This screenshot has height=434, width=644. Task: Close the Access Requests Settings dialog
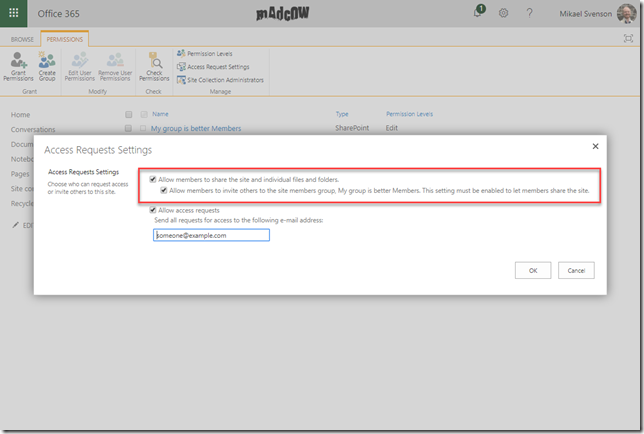click(595, 146)
